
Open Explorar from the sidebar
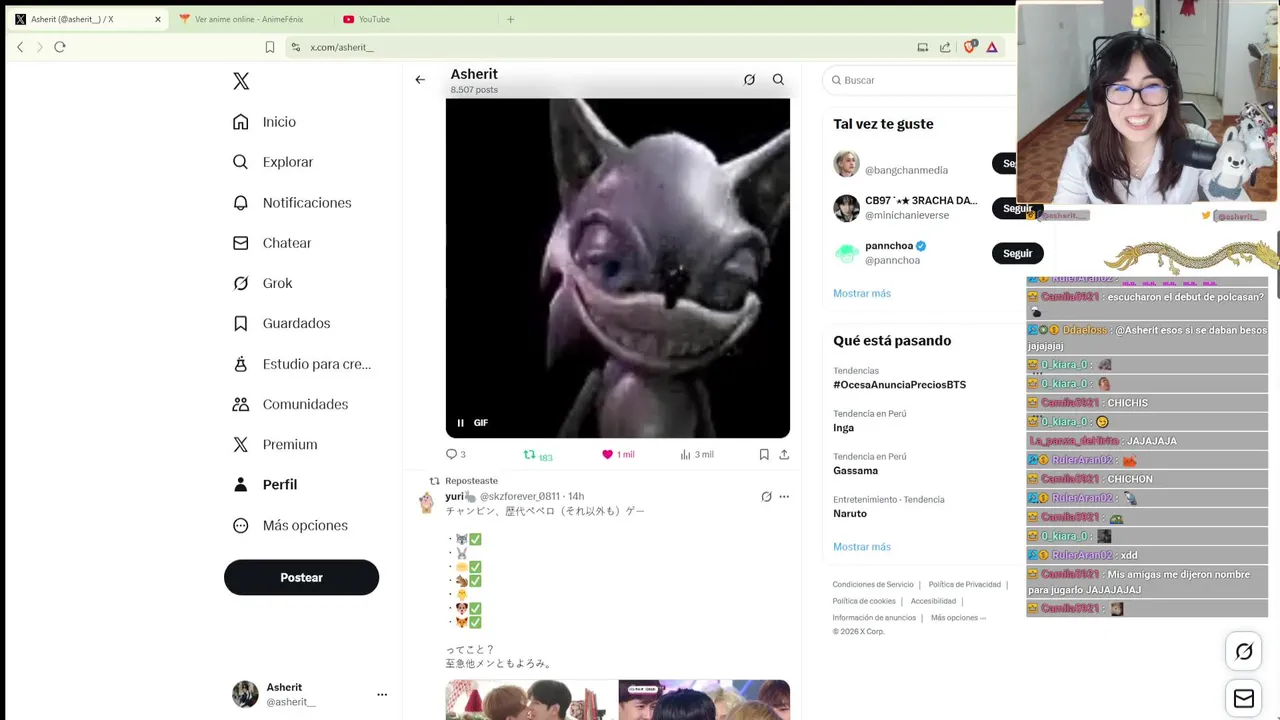tap(273, 162)
